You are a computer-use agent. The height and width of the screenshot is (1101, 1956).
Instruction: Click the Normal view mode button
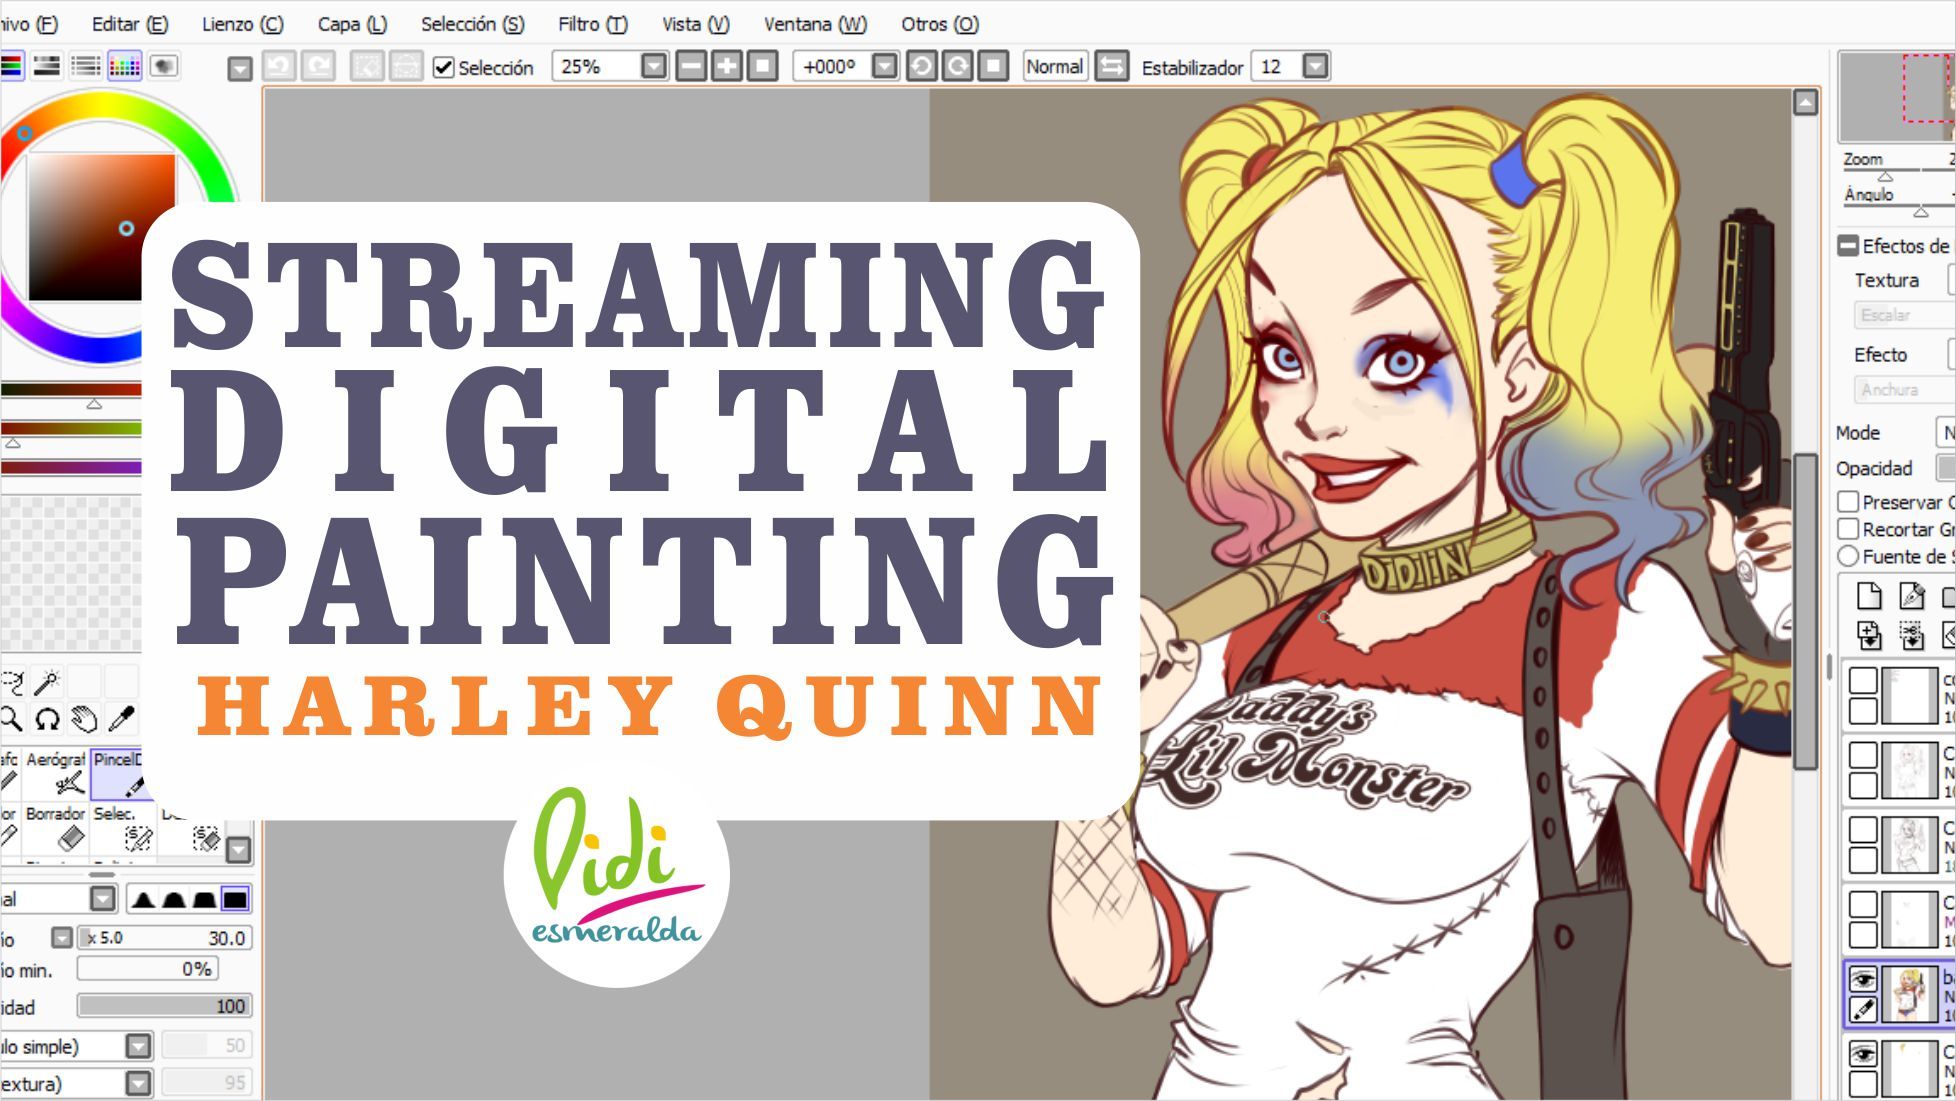tap(1054, 67)
